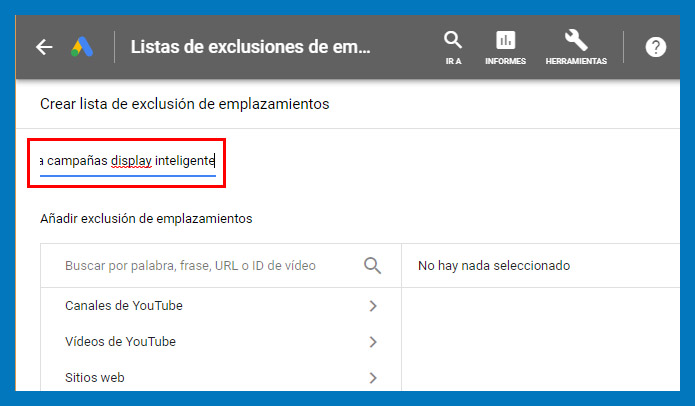Open the Herramientas wrench menu

click(576, 48)
